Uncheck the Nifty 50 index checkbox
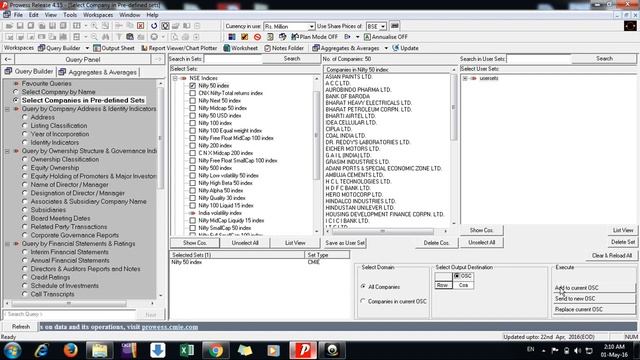This screenshot has height=360, width=640. 193,86
